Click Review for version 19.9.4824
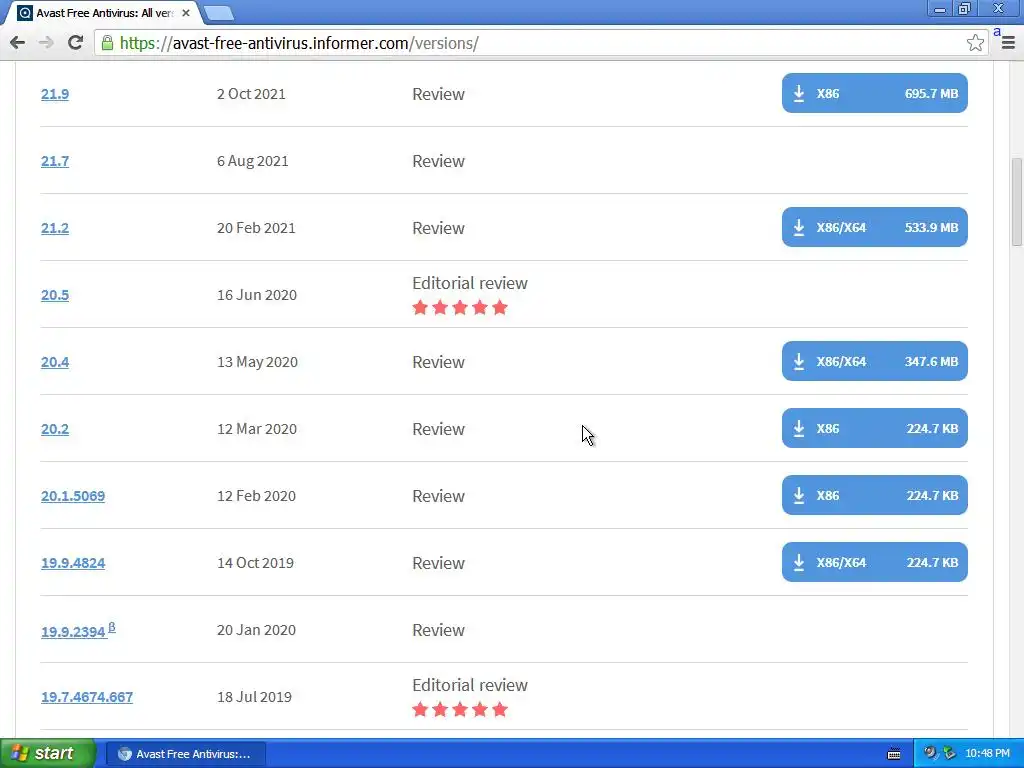This screenshot has height=768, width=1024. (438, 563)
